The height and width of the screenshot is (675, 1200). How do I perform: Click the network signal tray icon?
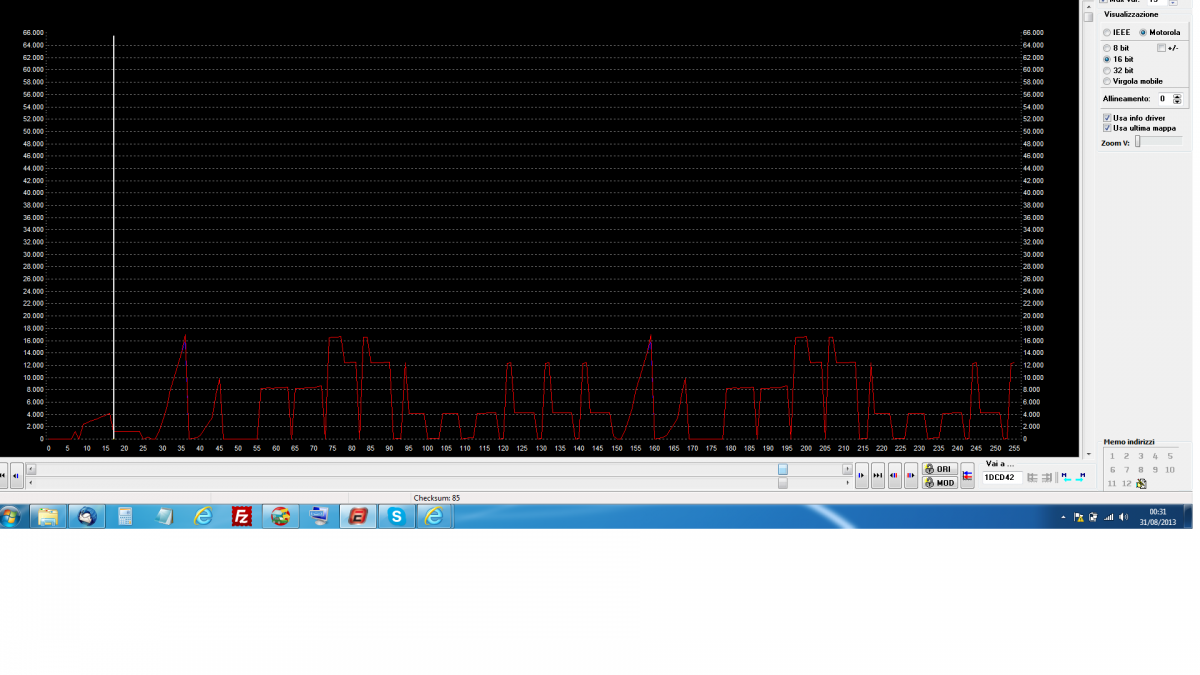(1109, 517)
